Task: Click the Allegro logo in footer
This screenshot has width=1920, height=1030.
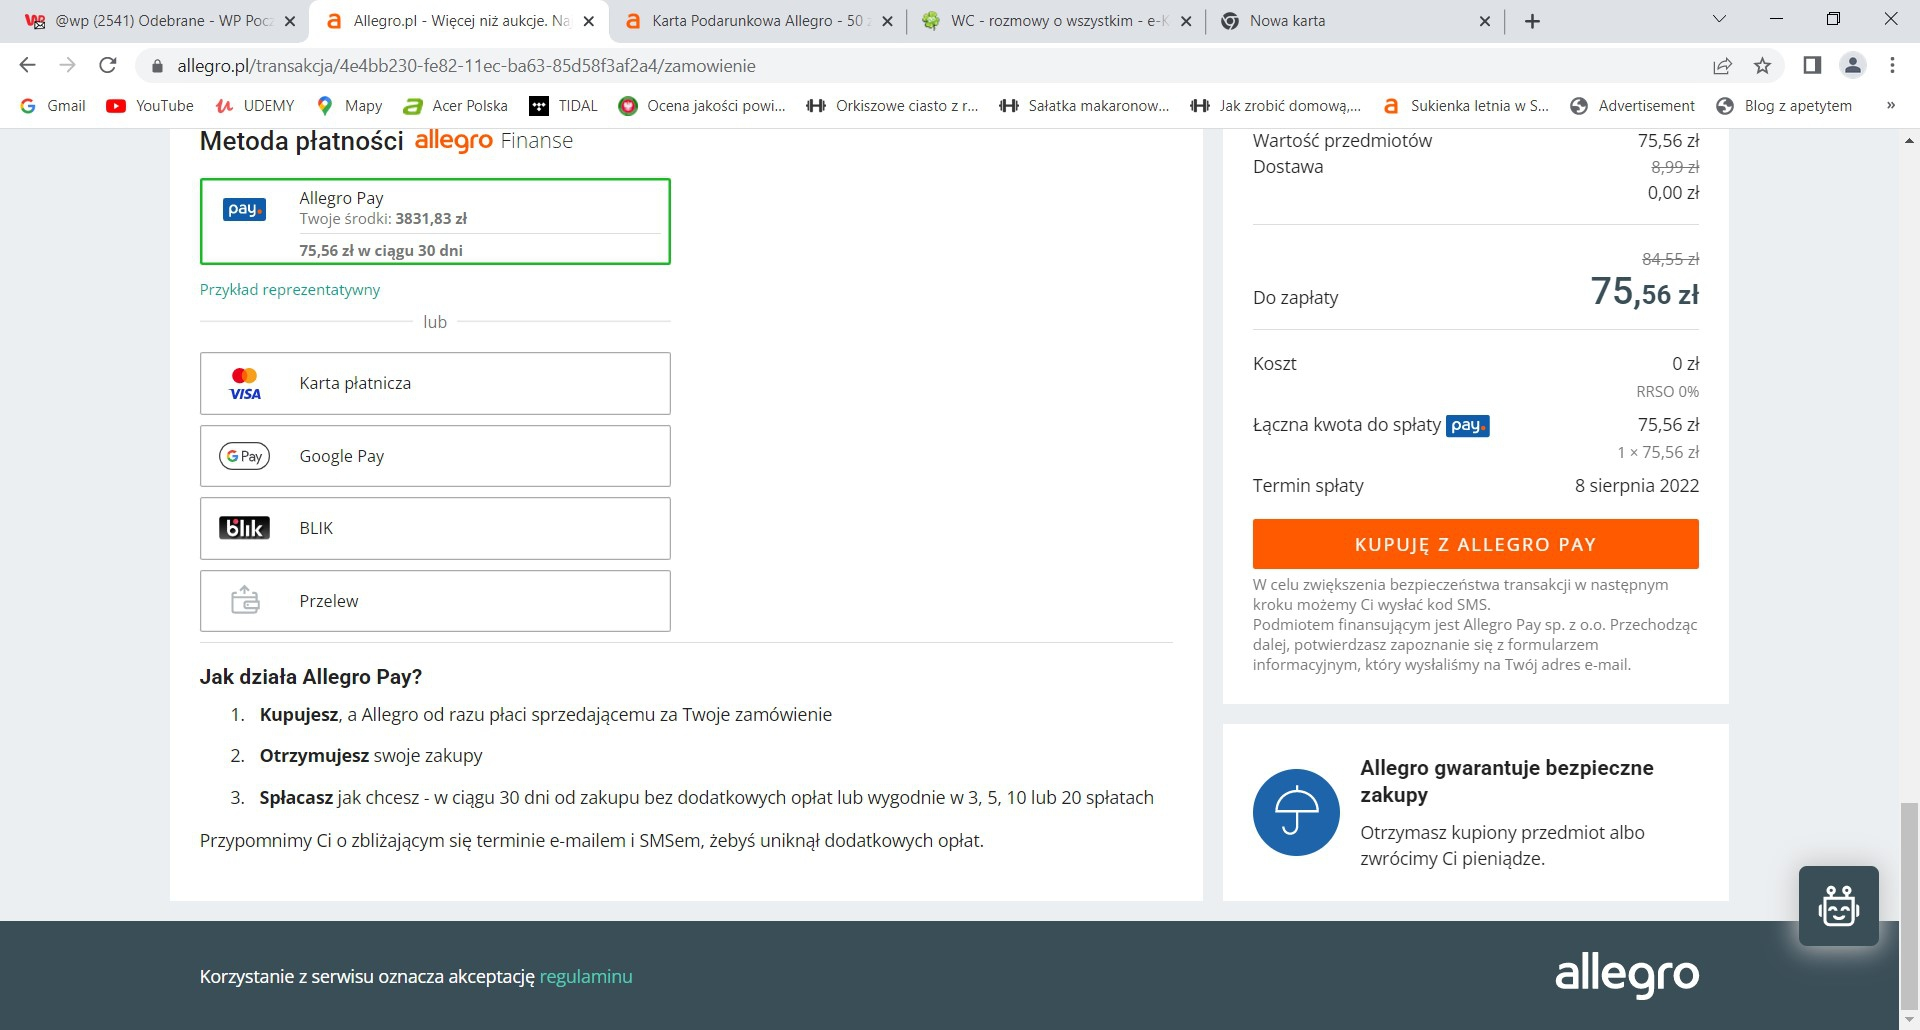Action: pyautogui.click(x=1626, y=974)
